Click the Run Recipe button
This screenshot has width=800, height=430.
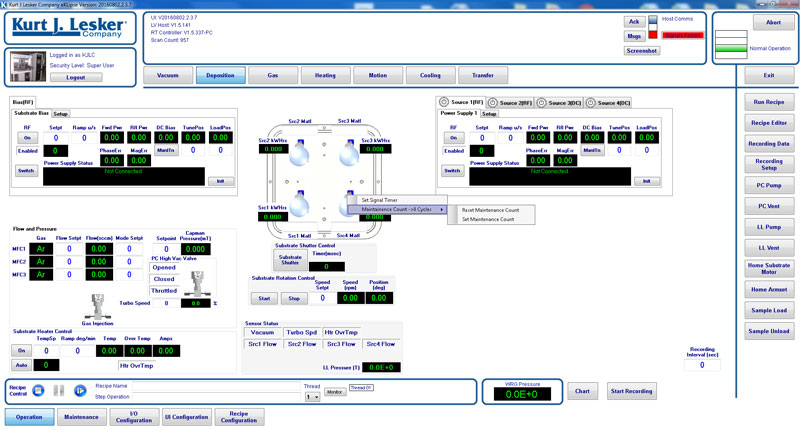tap(769, 102)
